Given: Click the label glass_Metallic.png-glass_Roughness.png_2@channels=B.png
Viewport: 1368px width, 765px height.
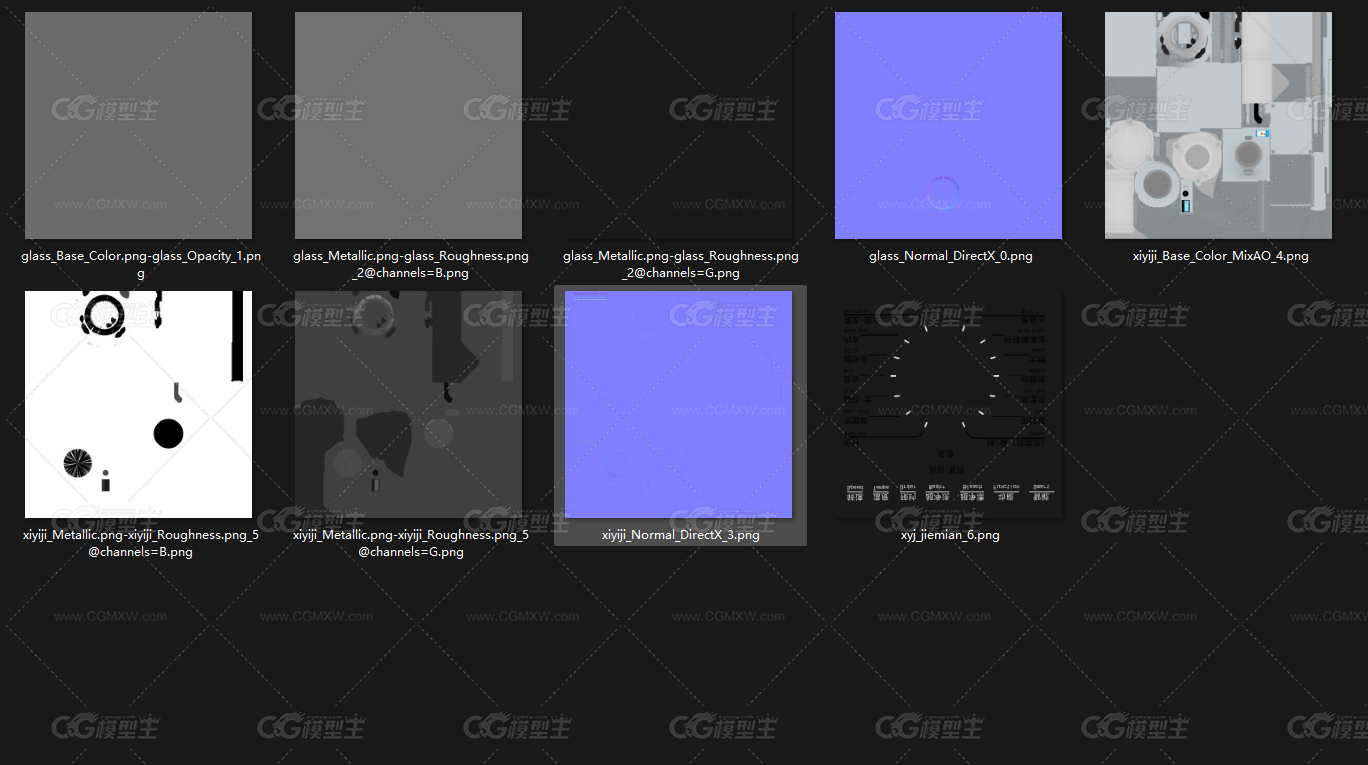Looking at the screenshot, I should 411,264.
